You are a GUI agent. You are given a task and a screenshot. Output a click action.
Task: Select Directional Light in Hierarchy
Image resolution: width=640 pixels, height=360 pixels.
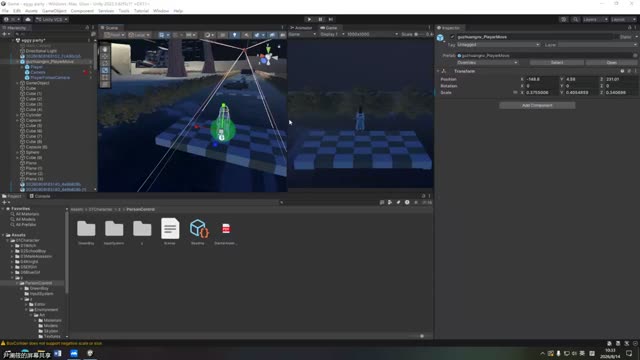point(41,51)
